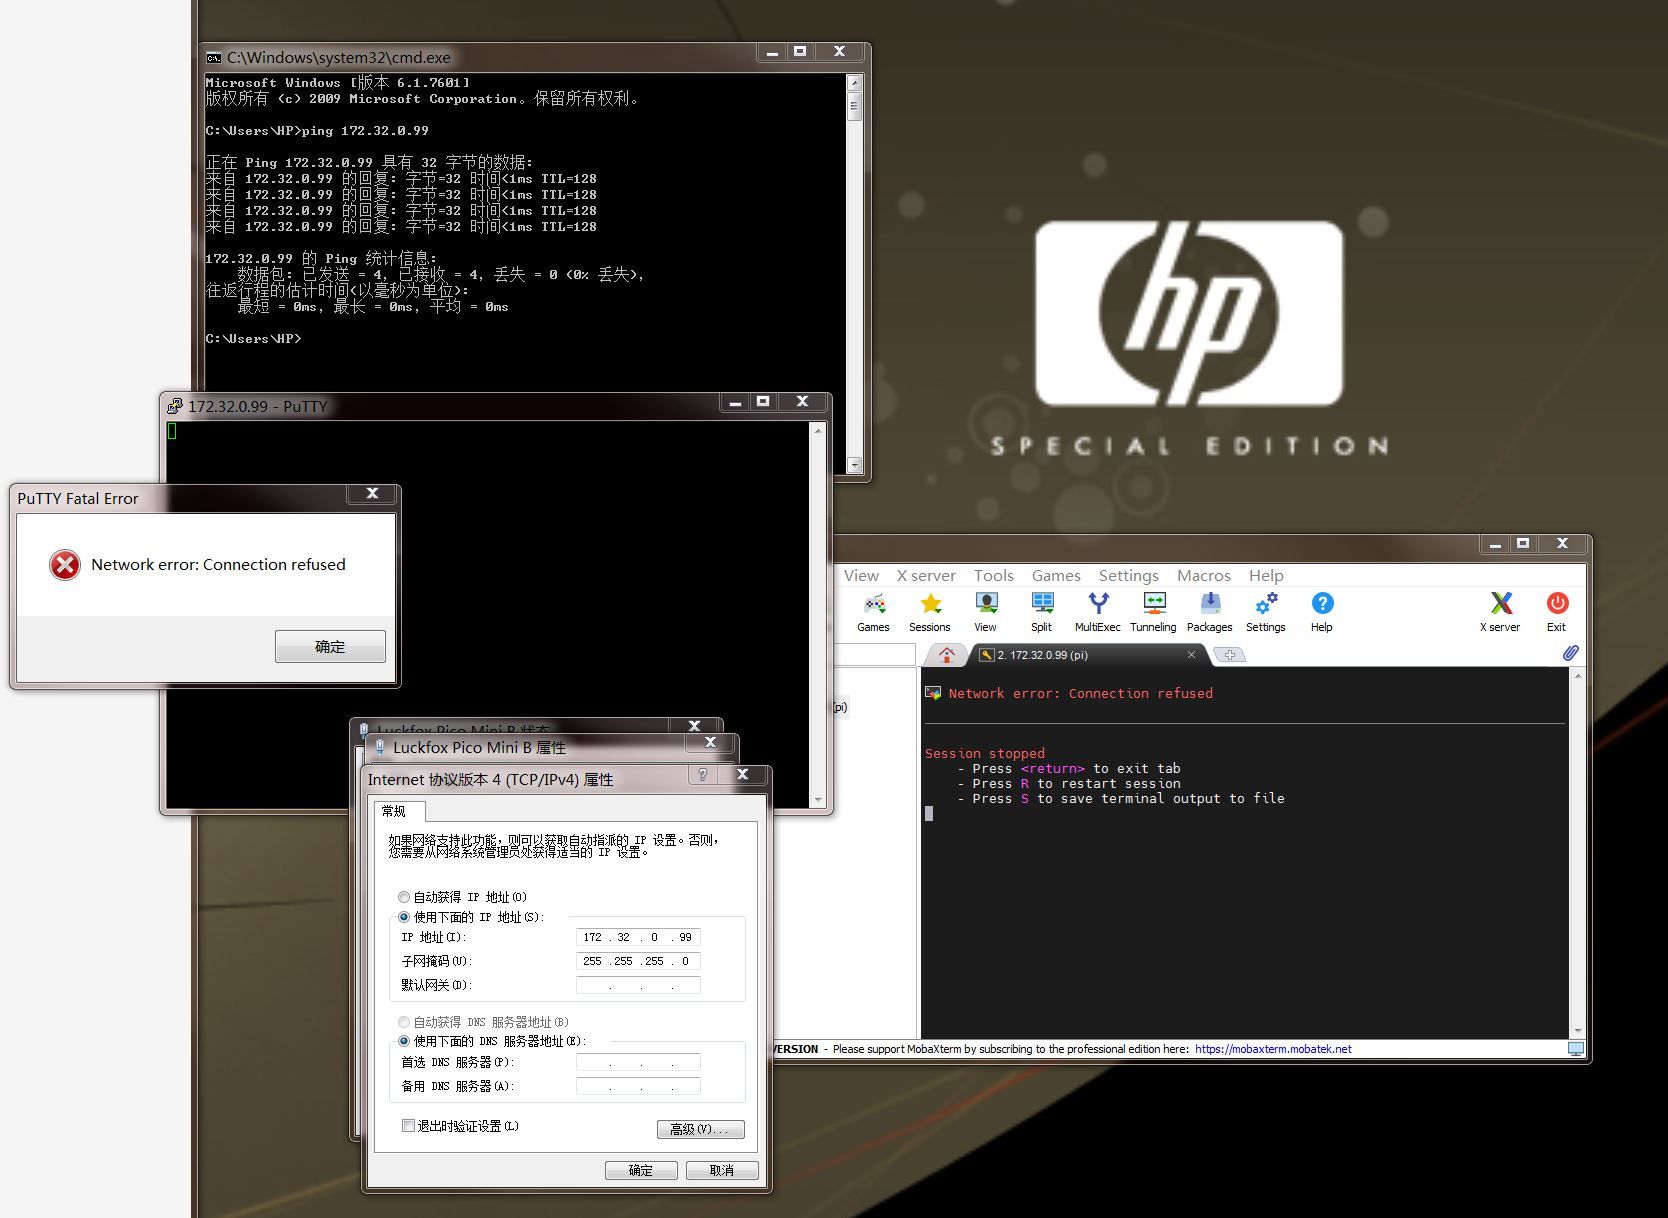The height and width of the screenshot is (1218, 1668).
Task: Click scroll-down arrow in cmd.exe window
Action: [x=854, y=465]
